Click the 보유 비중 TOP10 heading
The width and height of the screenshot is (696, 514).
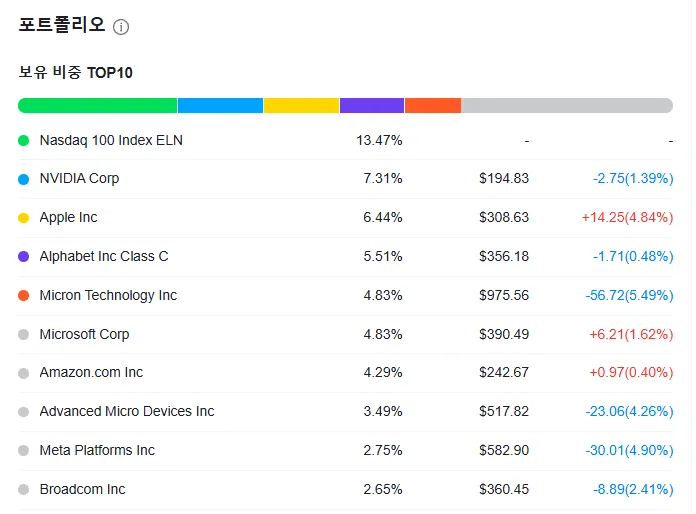tap(75, 72)
